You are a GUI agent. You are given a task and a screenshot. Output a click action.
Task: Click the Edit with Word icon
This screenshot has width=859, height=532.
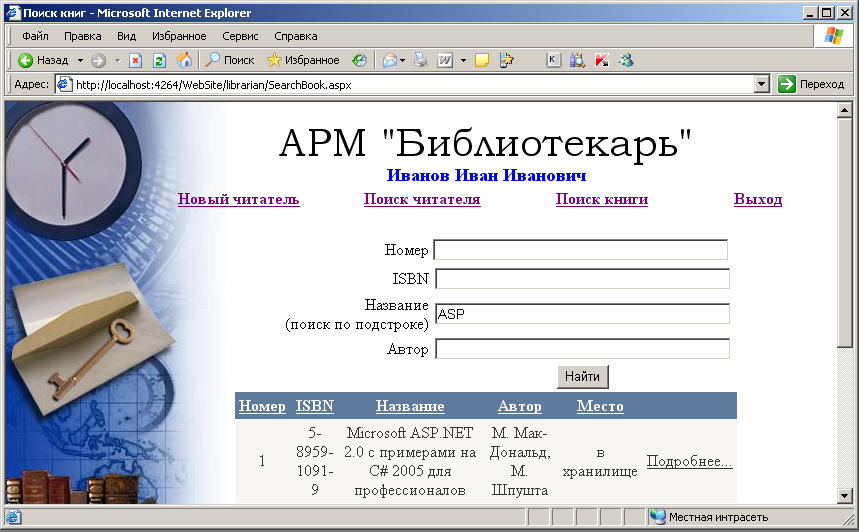[445, 60]
